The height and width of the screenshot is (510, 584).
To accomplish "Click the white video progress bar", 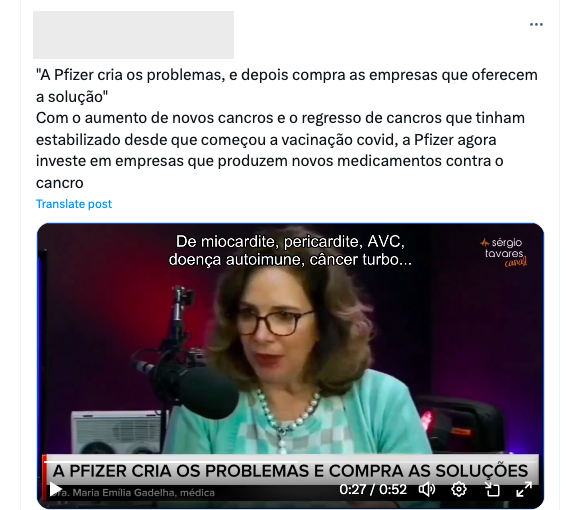I will 171,462.
